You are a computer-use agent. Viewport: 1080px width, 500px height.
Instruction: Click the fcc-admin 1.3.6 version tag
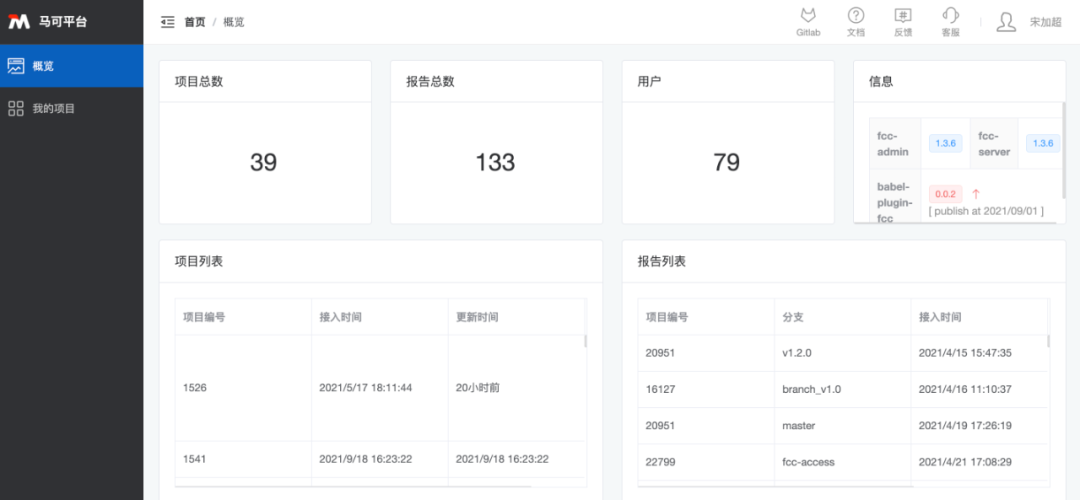(945, 143)
